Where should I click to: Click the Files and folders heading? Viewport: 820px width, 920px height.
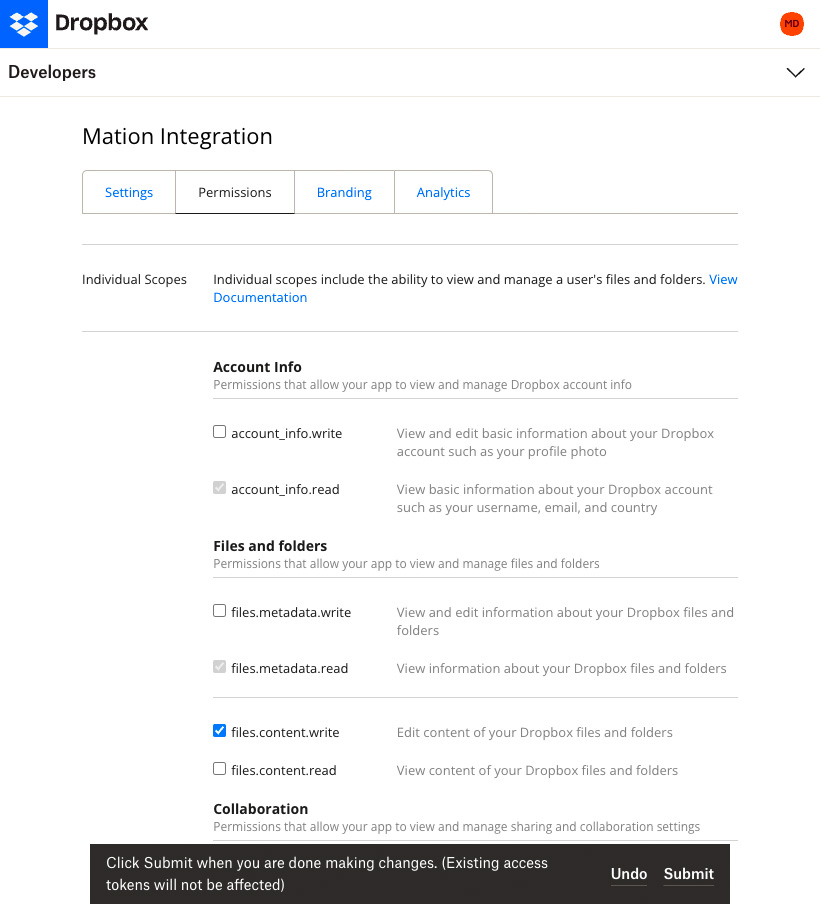(270, 546)
